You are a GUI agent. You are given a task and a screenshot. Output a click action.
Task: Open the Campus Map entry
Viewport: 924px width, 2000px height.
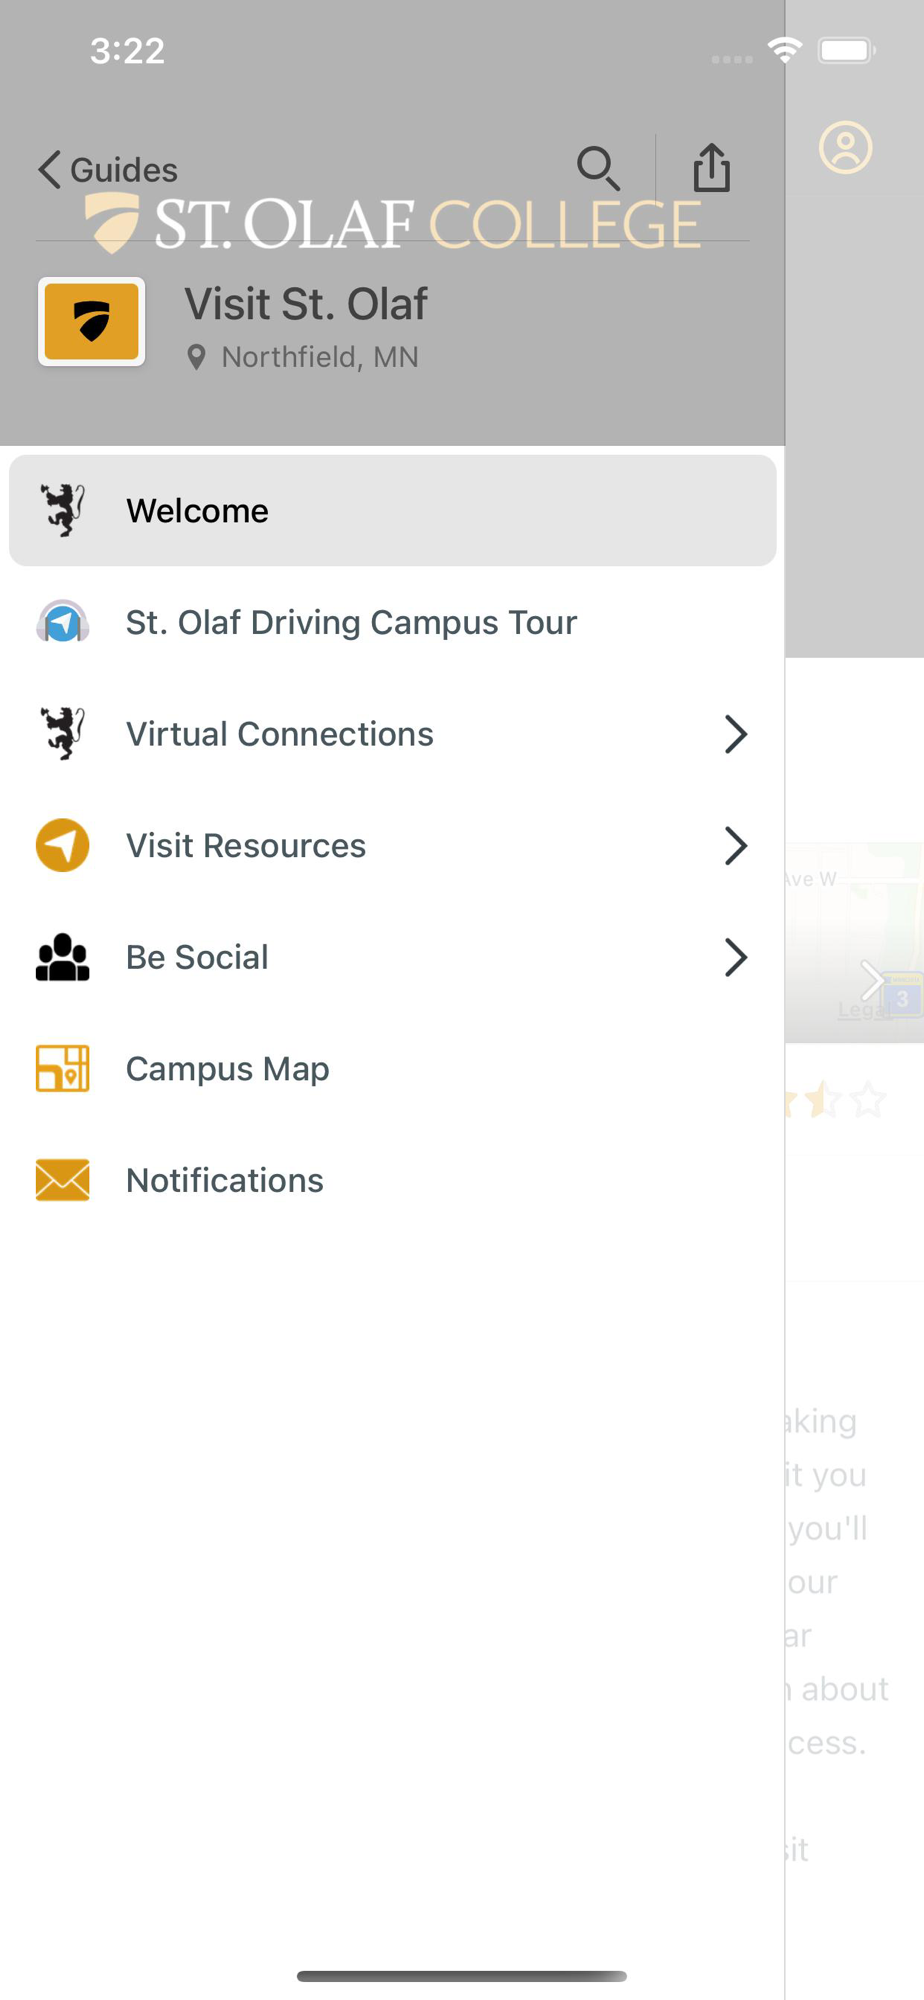click(x=393, y=1069)
